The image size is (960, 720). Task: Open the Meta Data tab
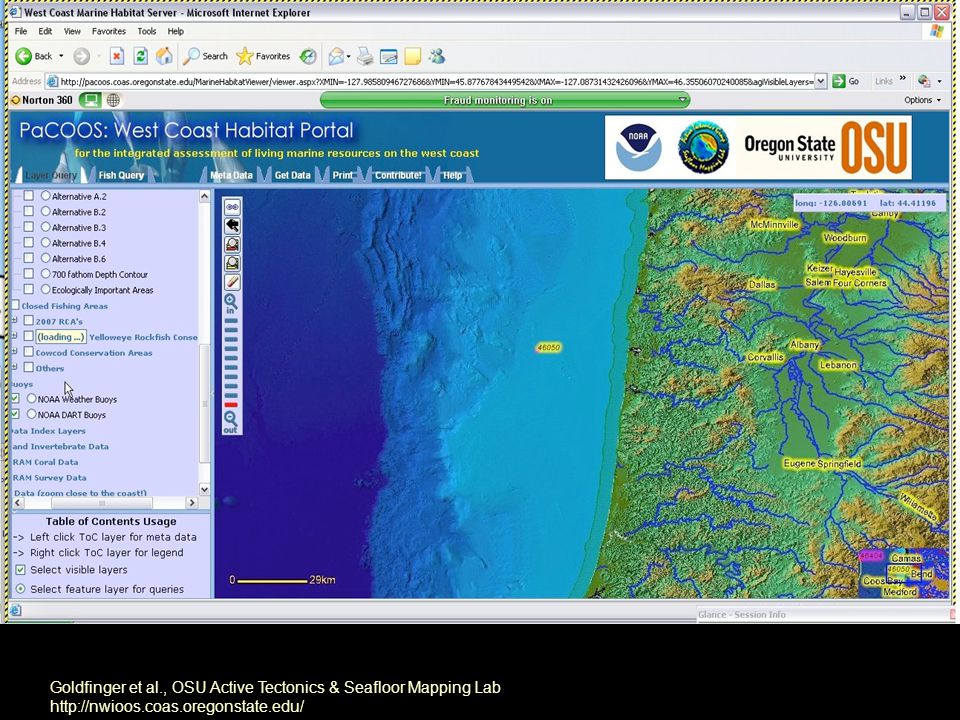coord(231,175)
